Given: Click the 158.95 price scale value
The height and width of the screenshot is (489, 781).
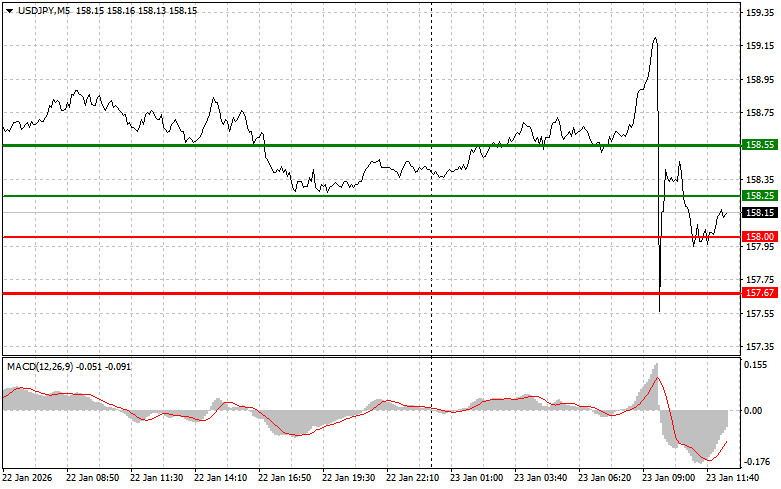Looking at the screenshot, I should coord(760,80).
